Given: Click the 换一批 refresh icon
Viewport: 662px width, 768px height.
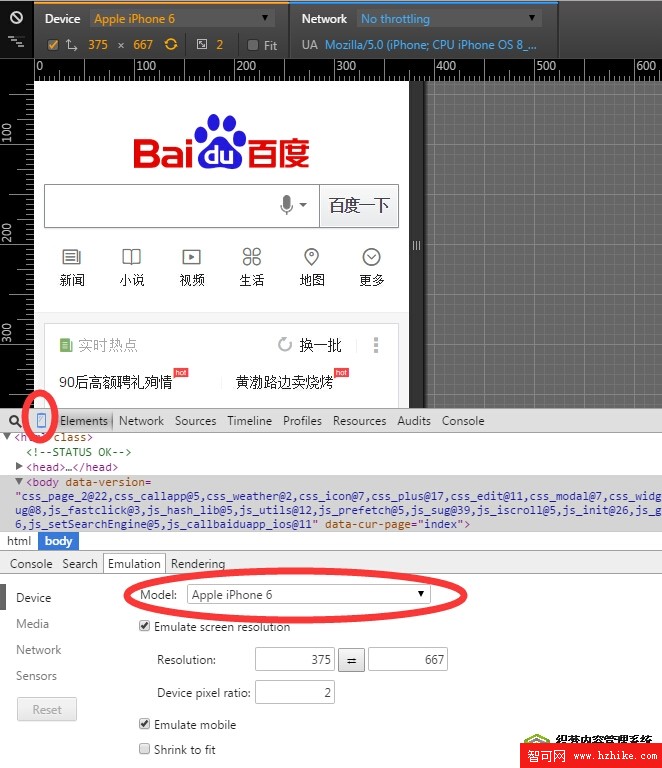Looking at the screenshot, I should [285, 344].
